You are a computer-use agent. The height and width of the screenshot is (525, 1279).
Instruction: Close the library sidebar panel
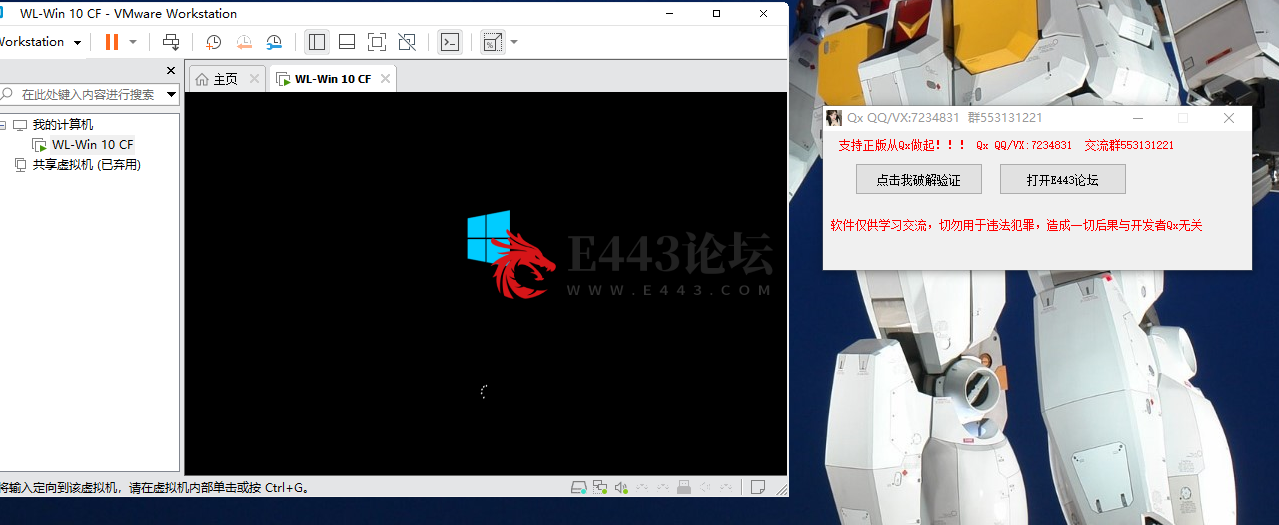pyautogui.click(x=171, y=71)
